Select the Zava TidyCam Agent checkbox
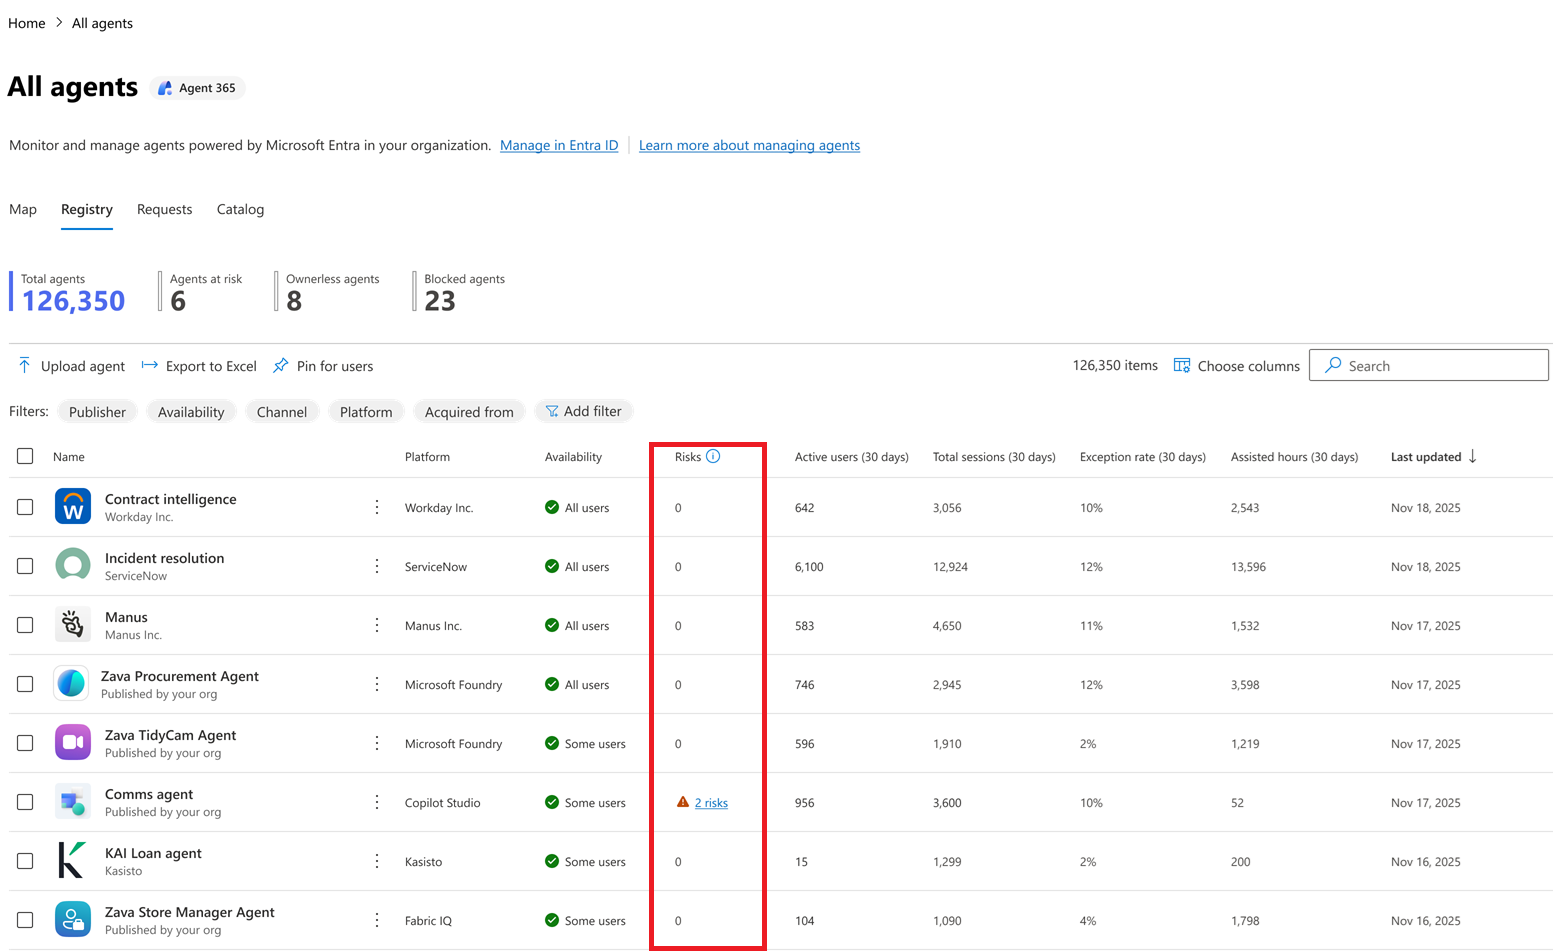The image size is (1553, 952). pos(25,743)
